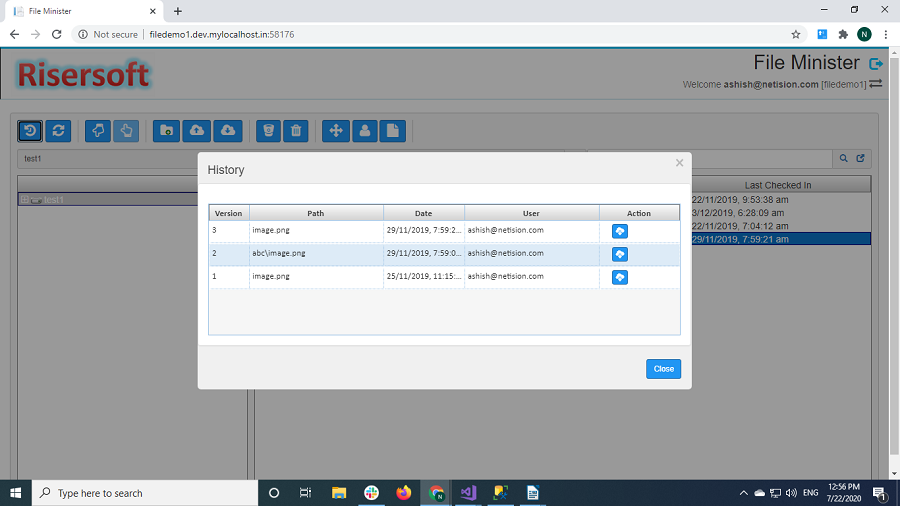Viewport: 900px width, 506px height.
Task: Click the History toolbar button
Action: [x=30, y=131]
